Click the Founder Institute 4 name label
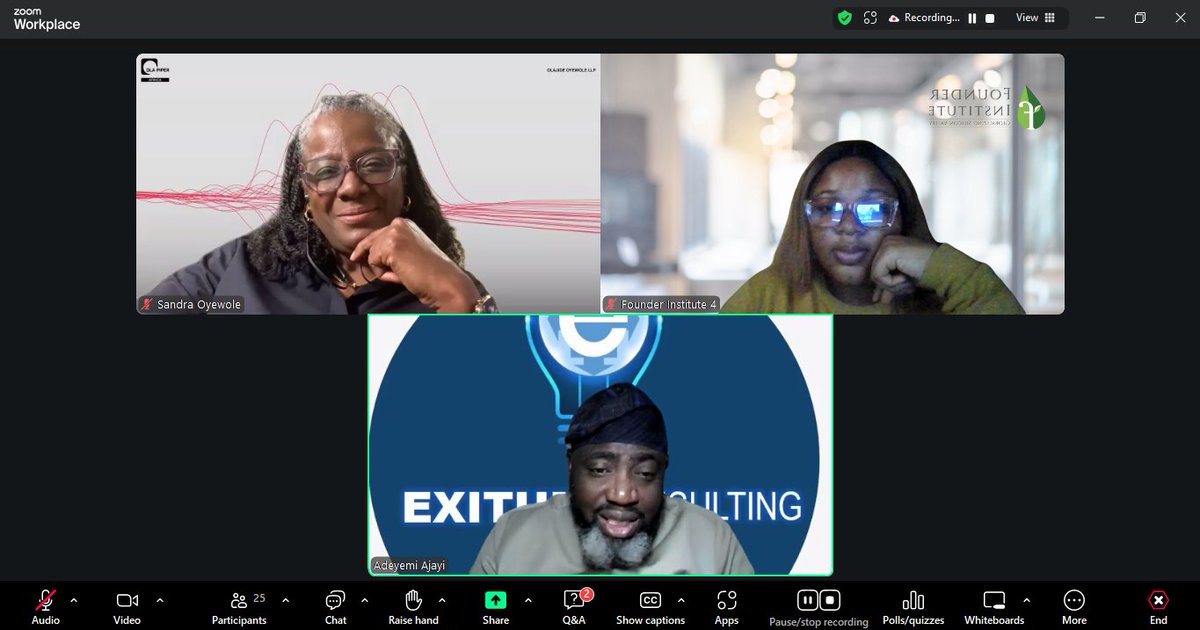 [x=662, y=304]
